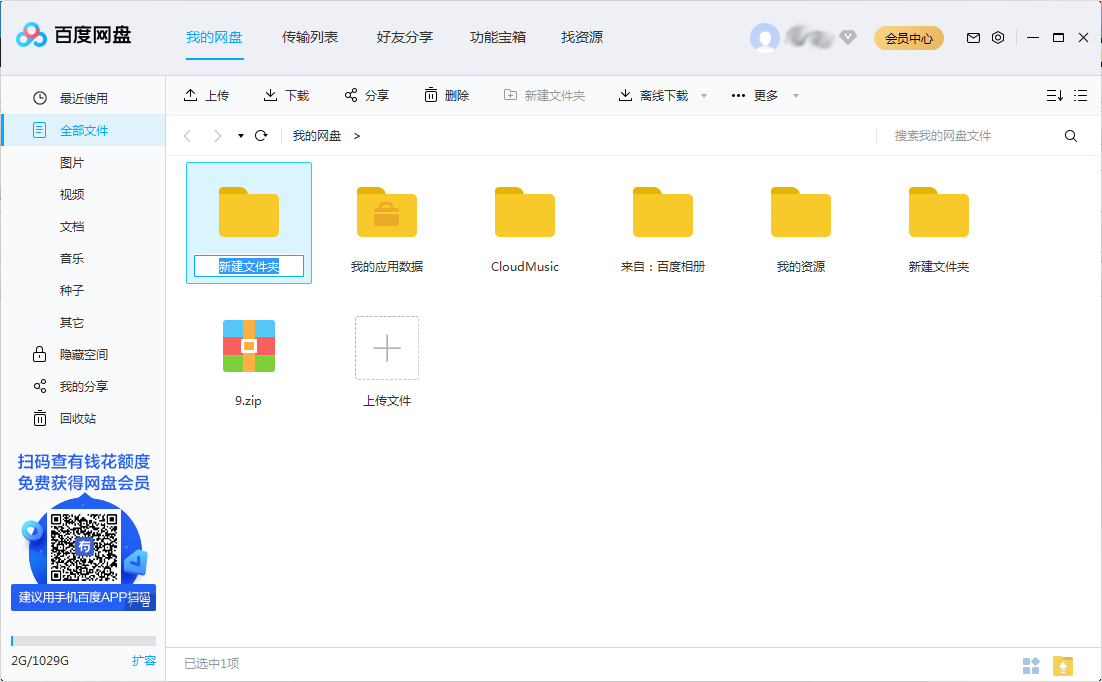1102x682 pixels.
Task: Select 图片 in the sidebar
Action: [72, 162]
